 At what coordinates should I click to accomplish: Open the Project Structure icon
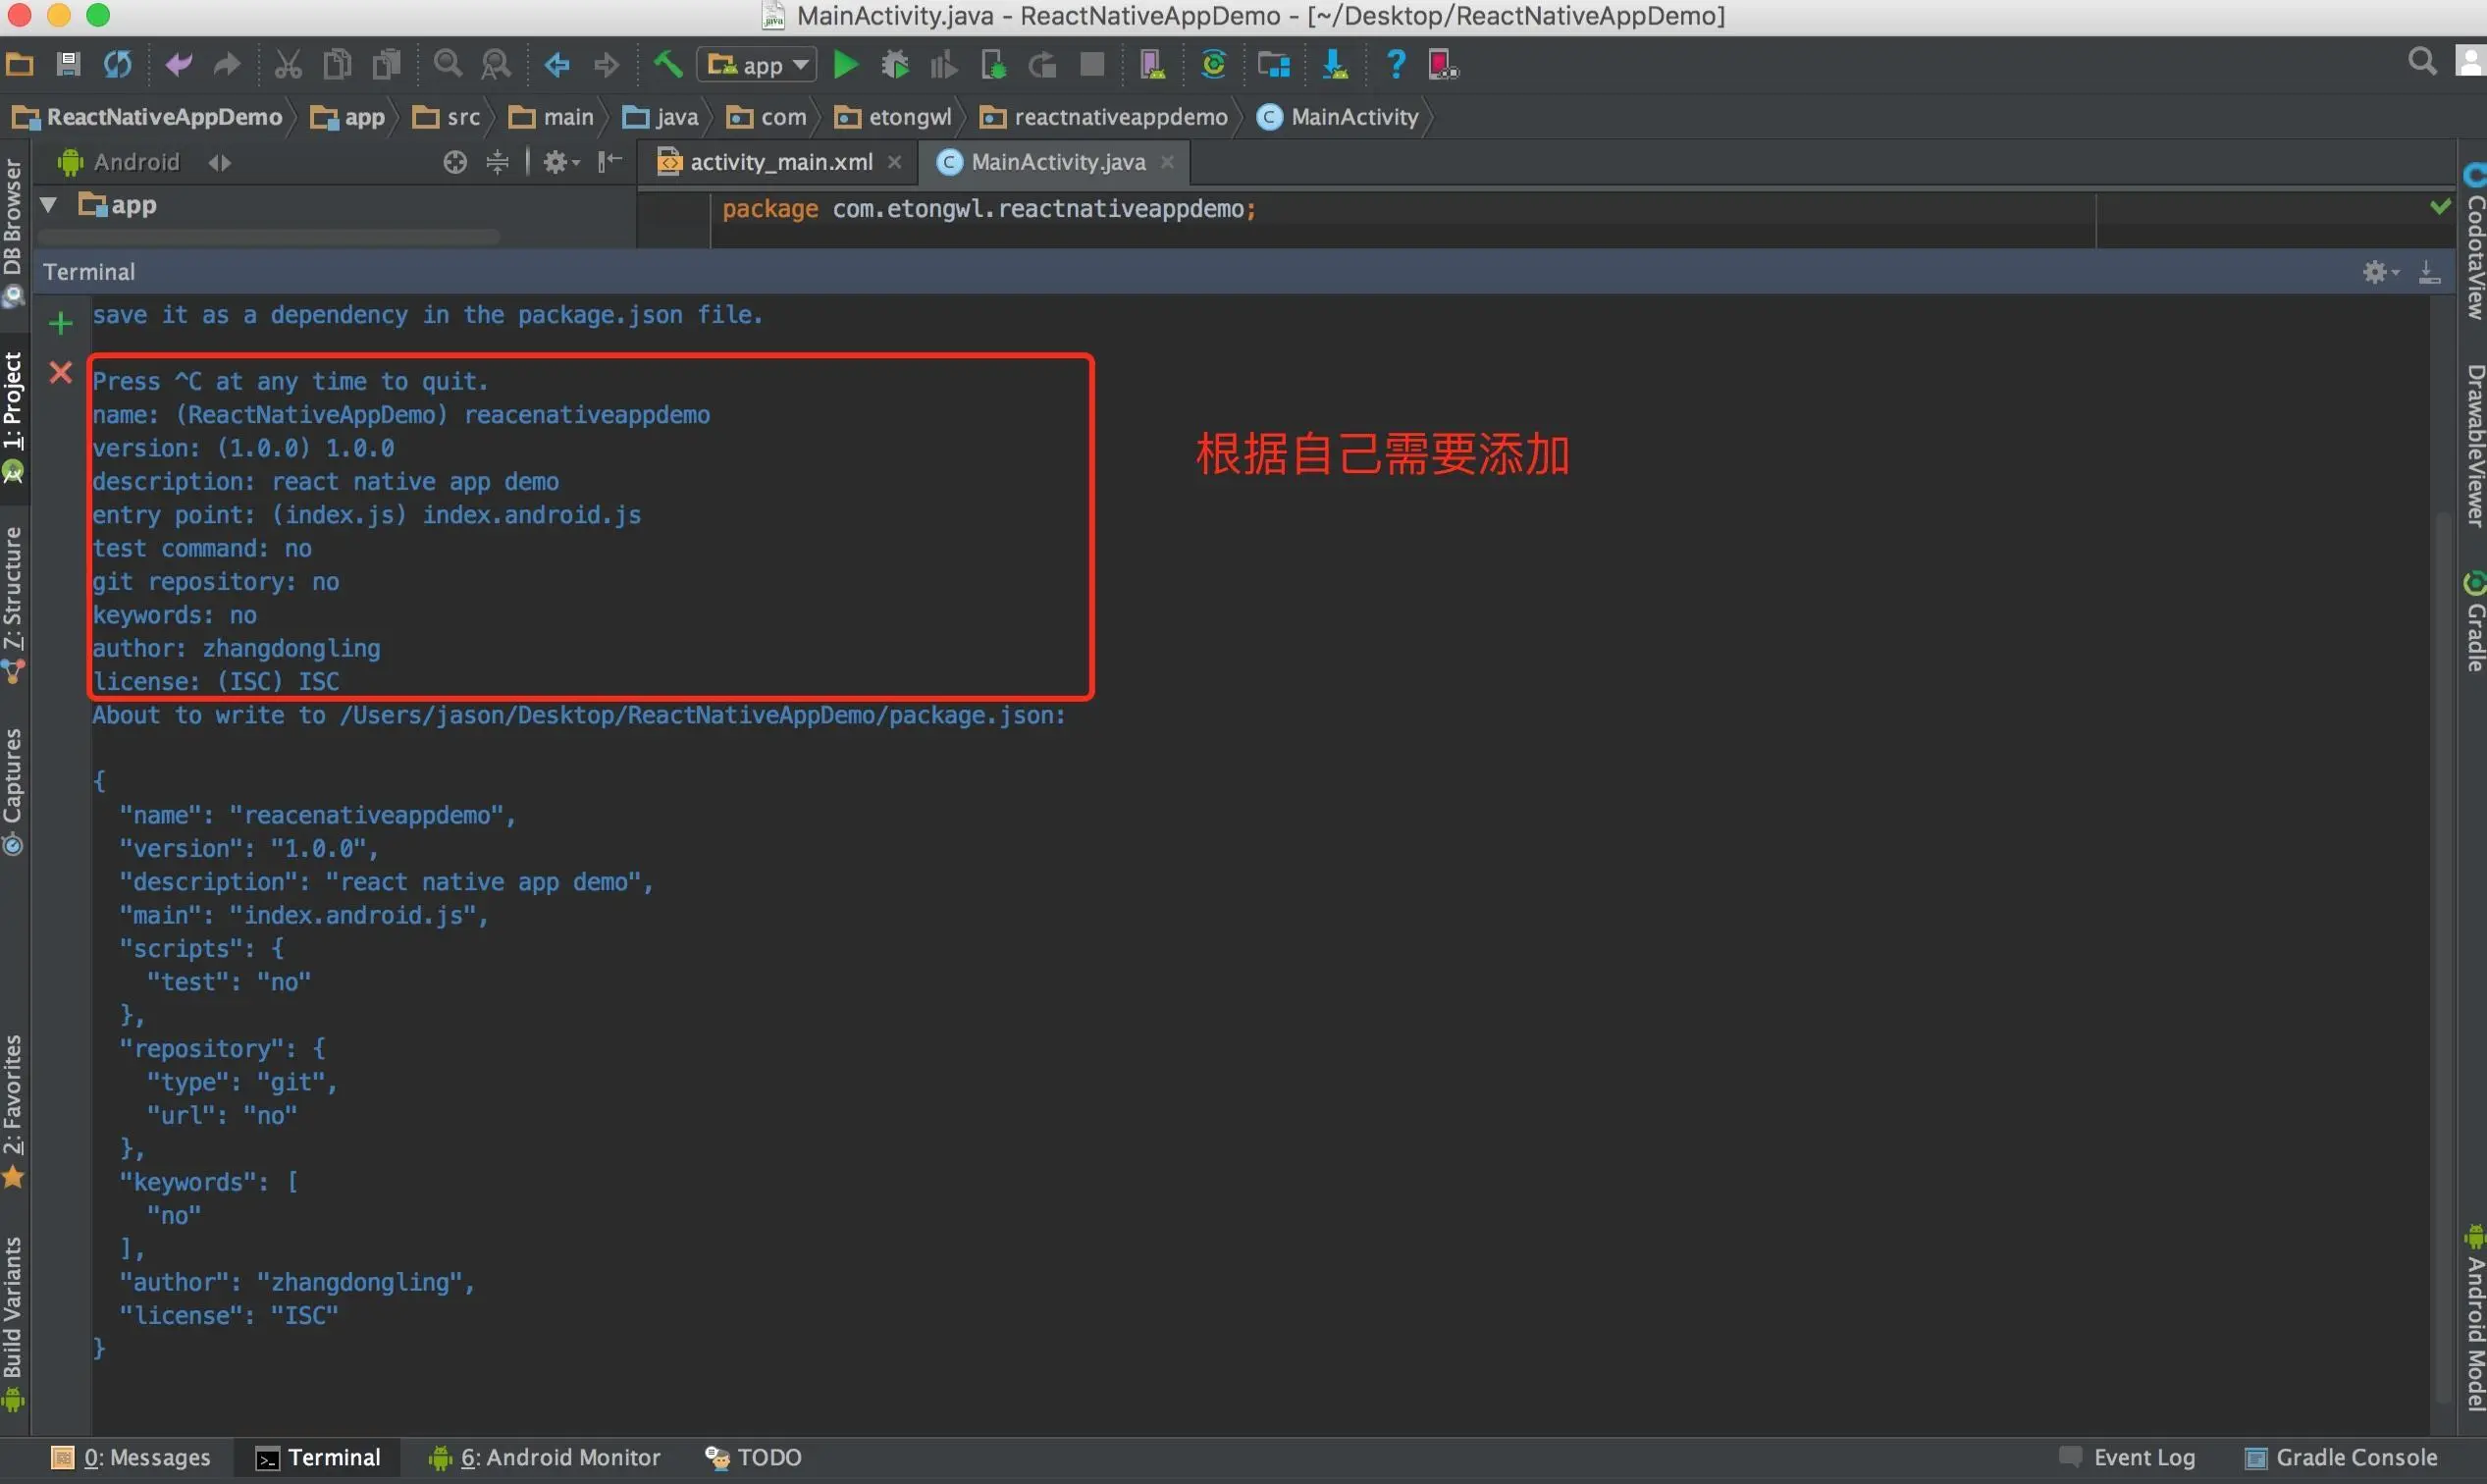click(x=1274, y=65)
